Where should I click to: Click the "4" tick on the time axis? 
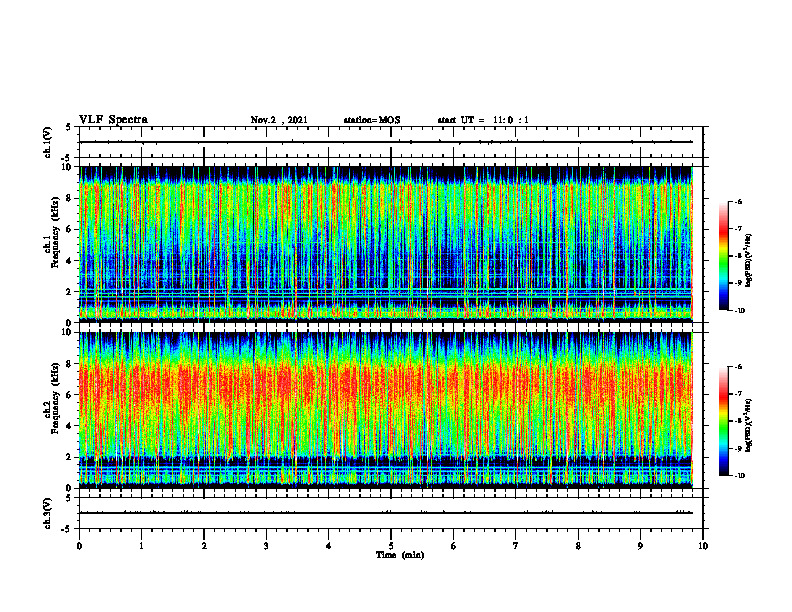[x=328, y=546]
